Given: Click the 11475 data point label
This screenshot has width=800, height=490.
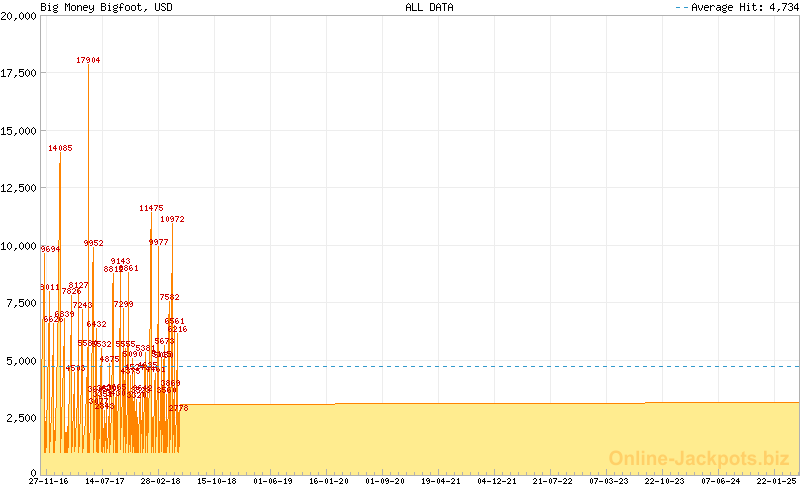Looking at the screenshot, I should click(x=151, y=208).
